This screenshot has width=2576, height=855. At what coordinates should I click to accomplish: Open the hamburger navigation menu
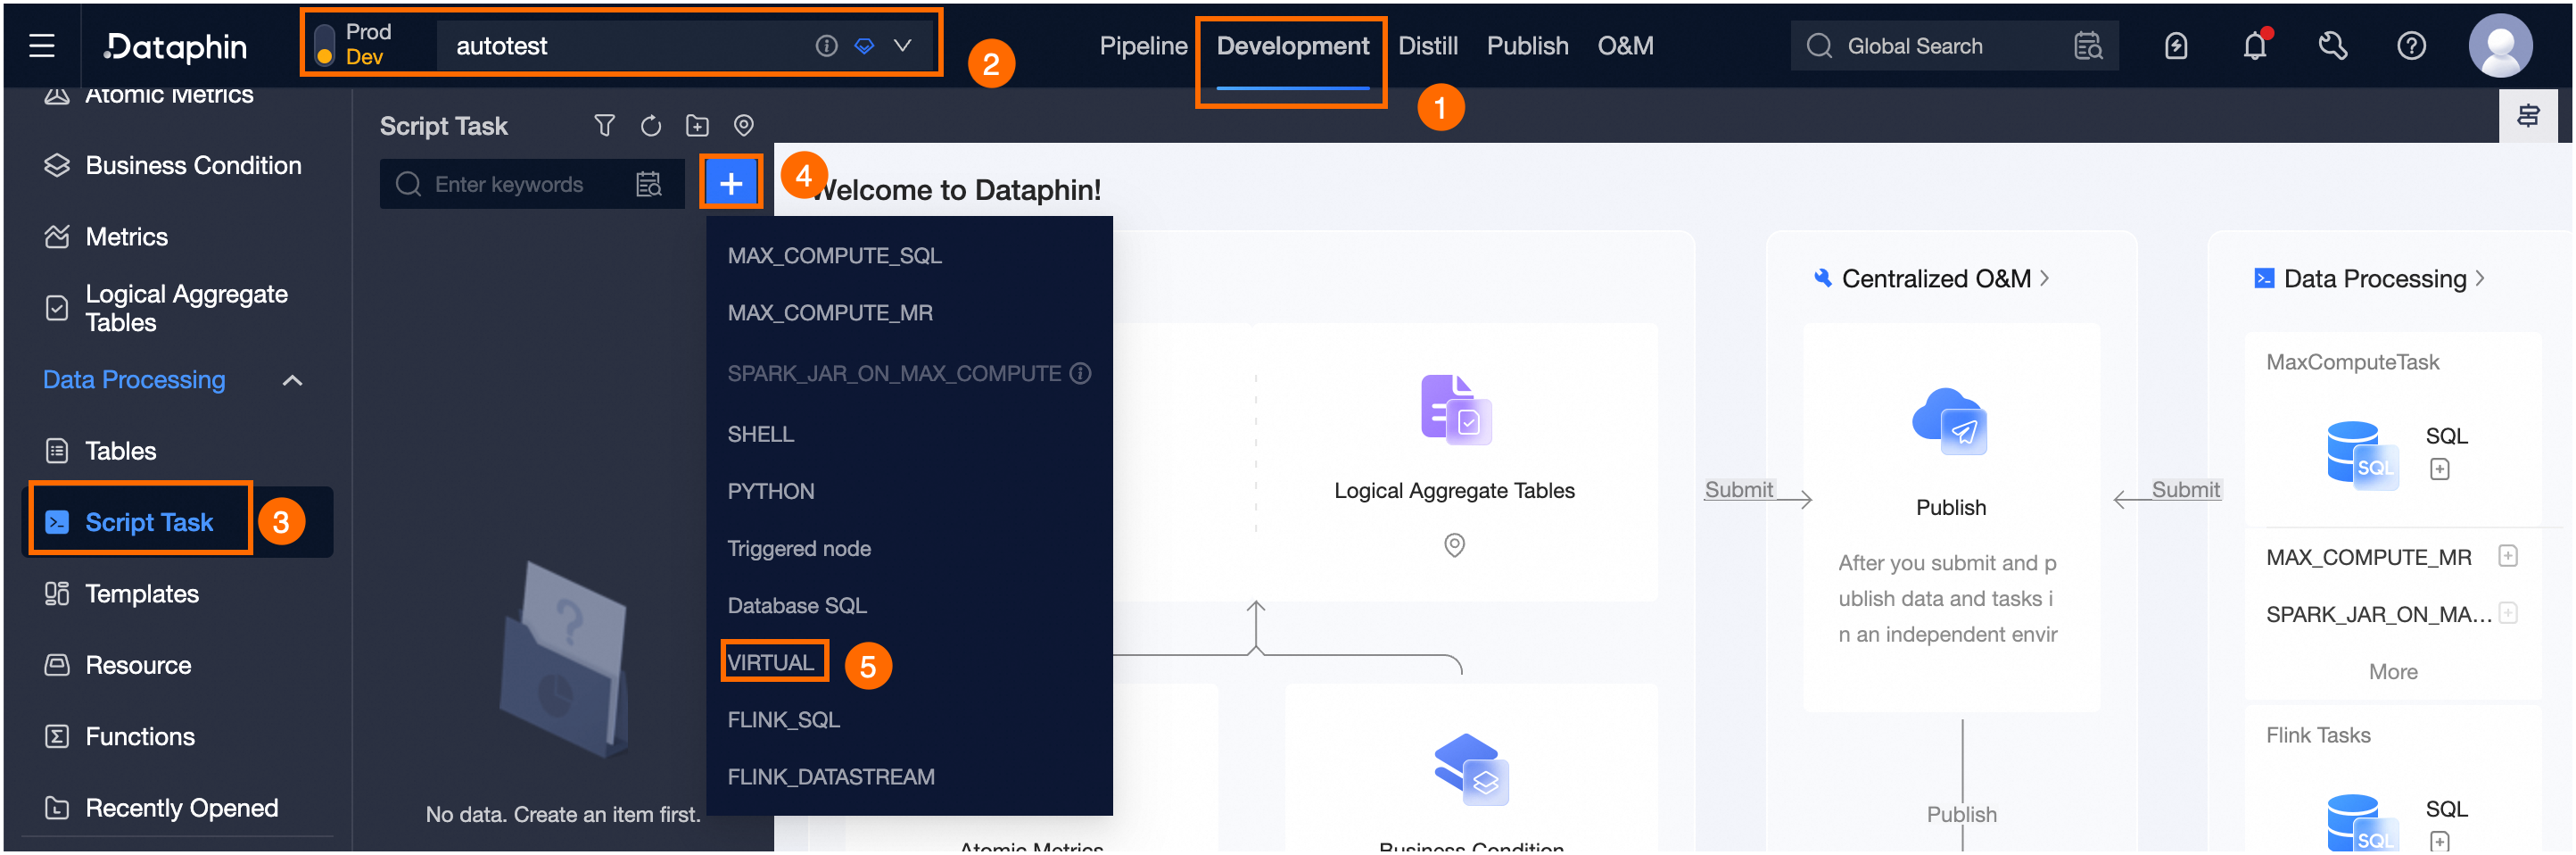click(x=41, y=46)
